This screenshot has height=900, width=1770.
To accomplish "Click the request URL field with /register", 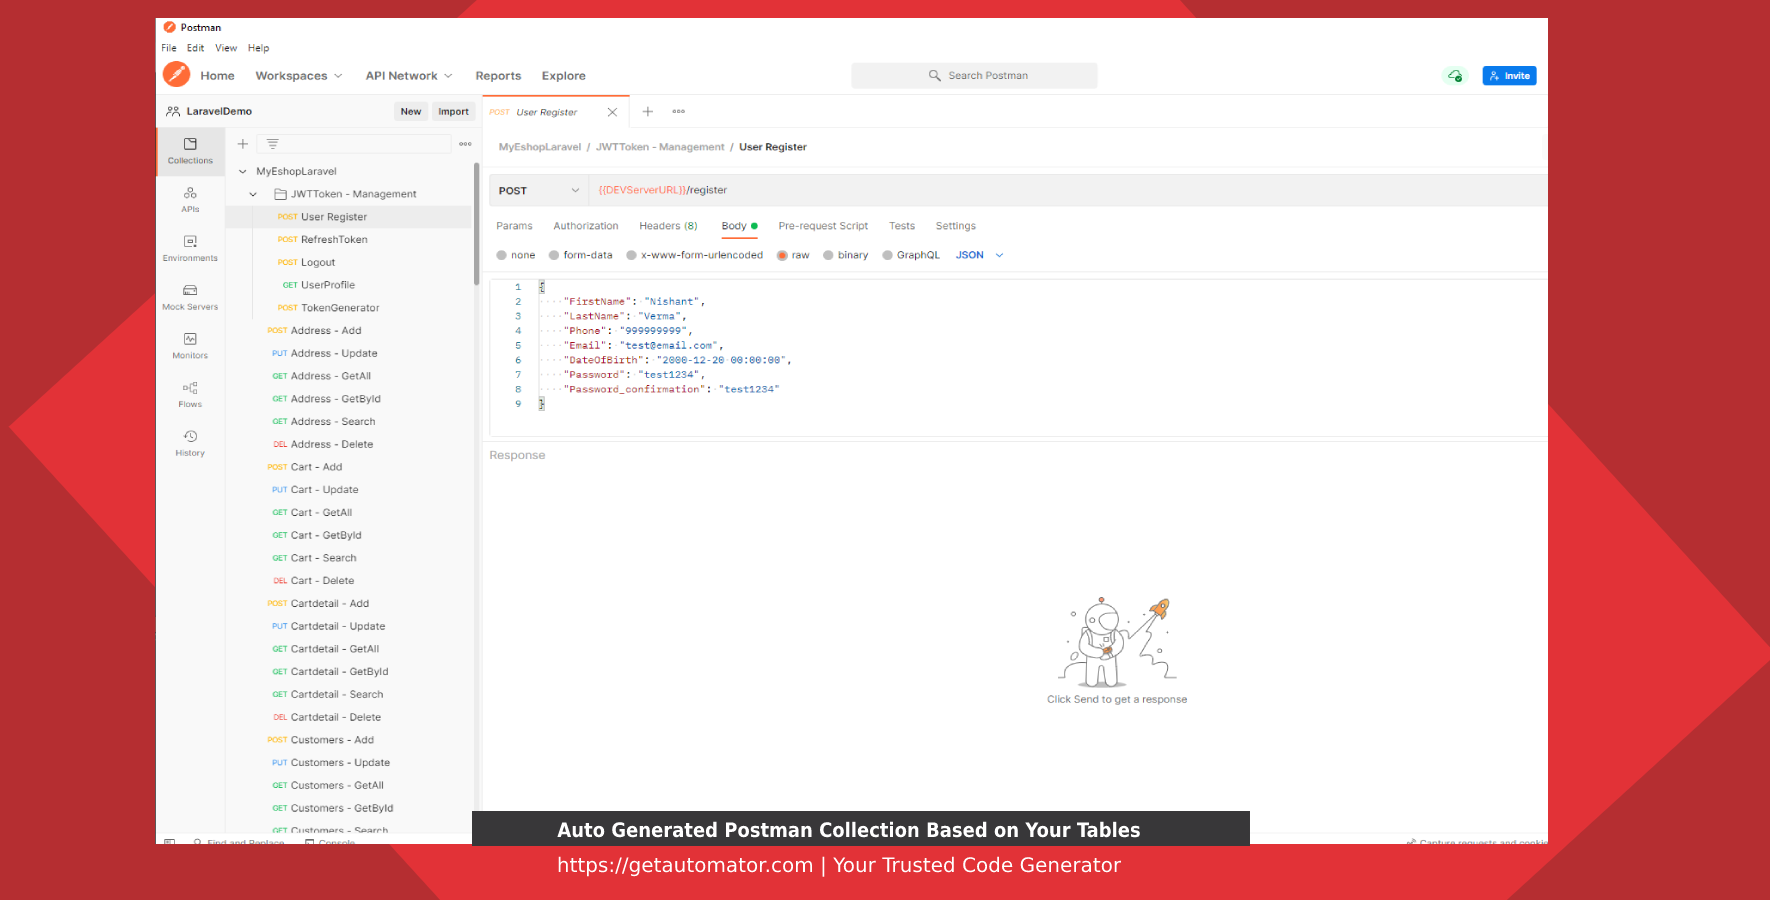I will tap(1068, 190).
